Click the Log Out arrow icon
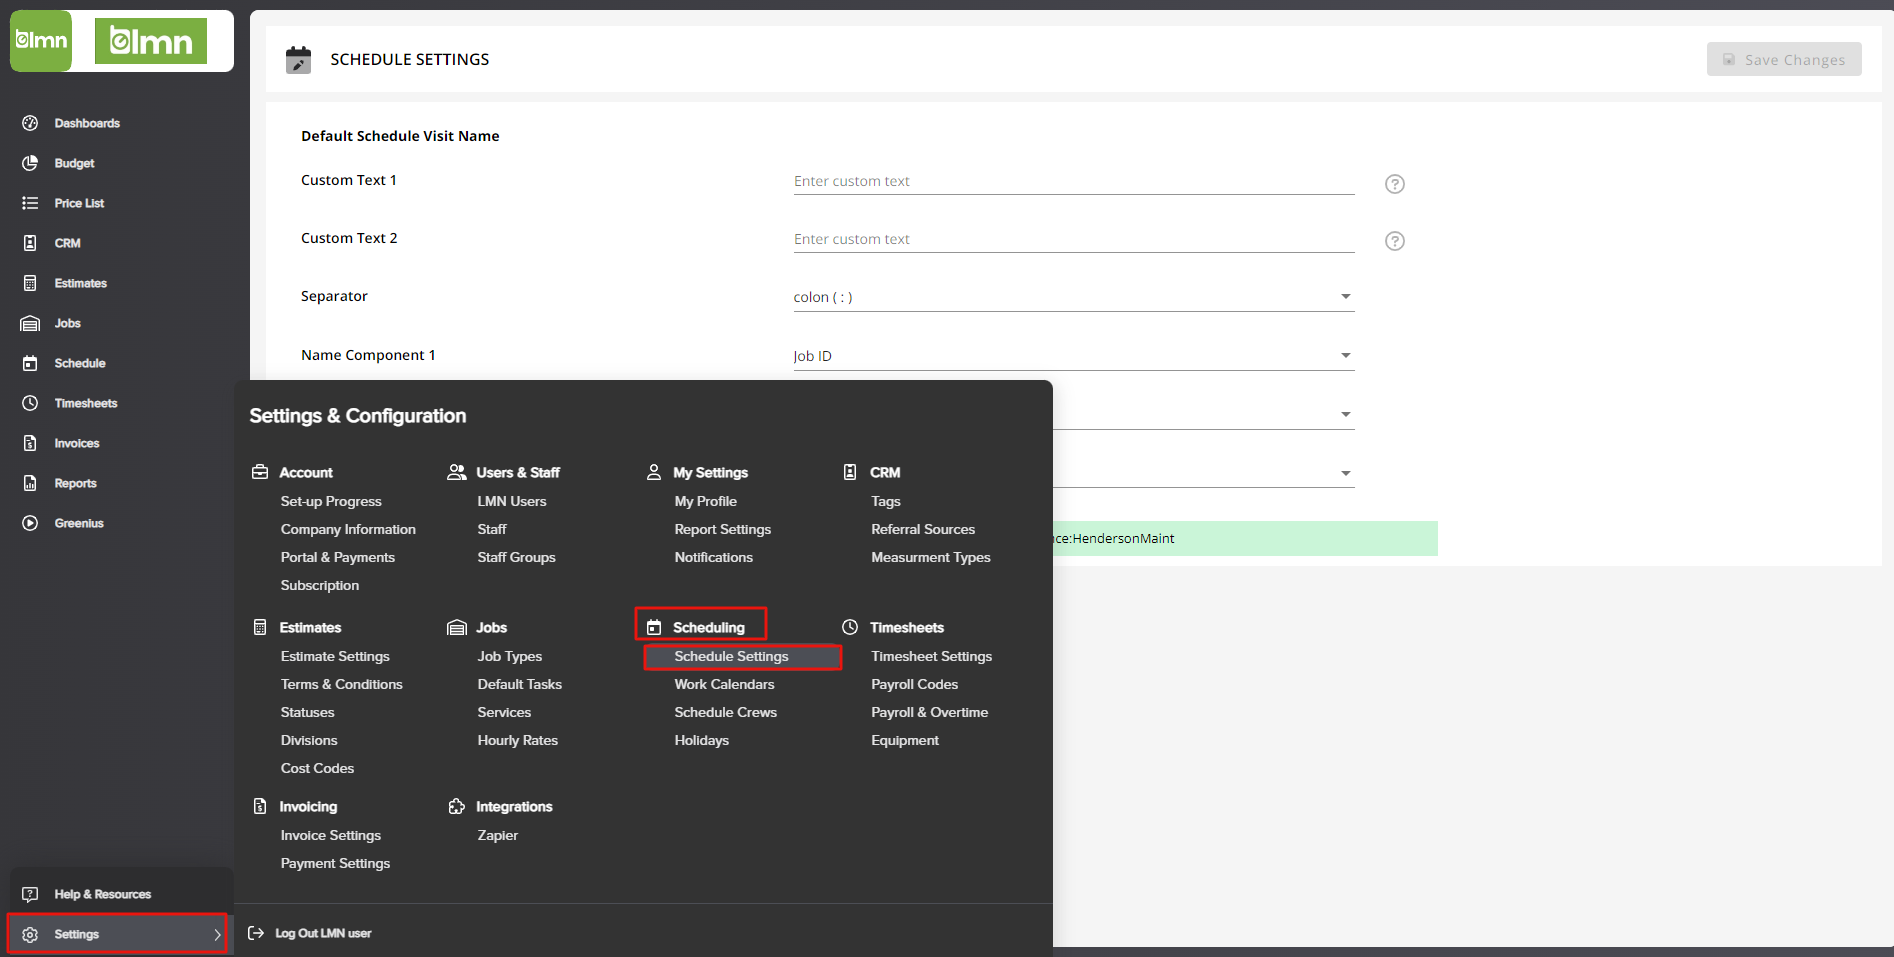 click(256, 933)
